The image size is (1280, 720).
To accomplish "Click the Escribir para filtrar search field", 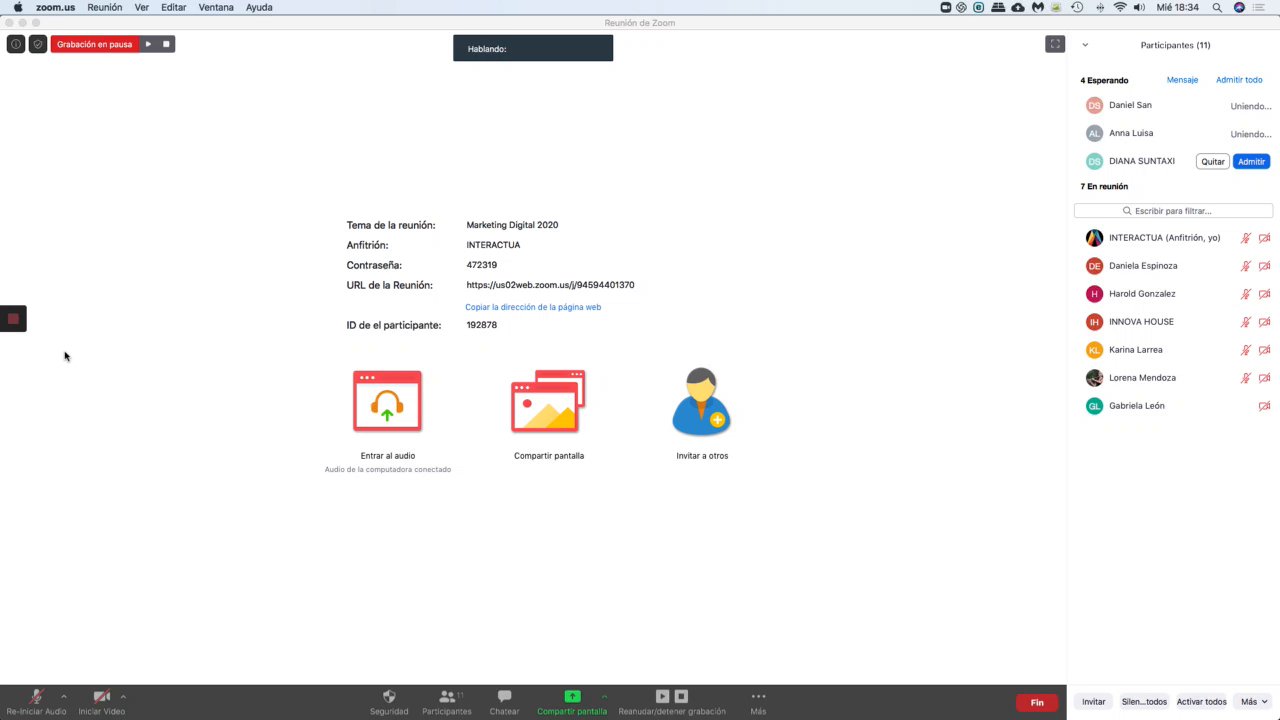I will 1173,211.
